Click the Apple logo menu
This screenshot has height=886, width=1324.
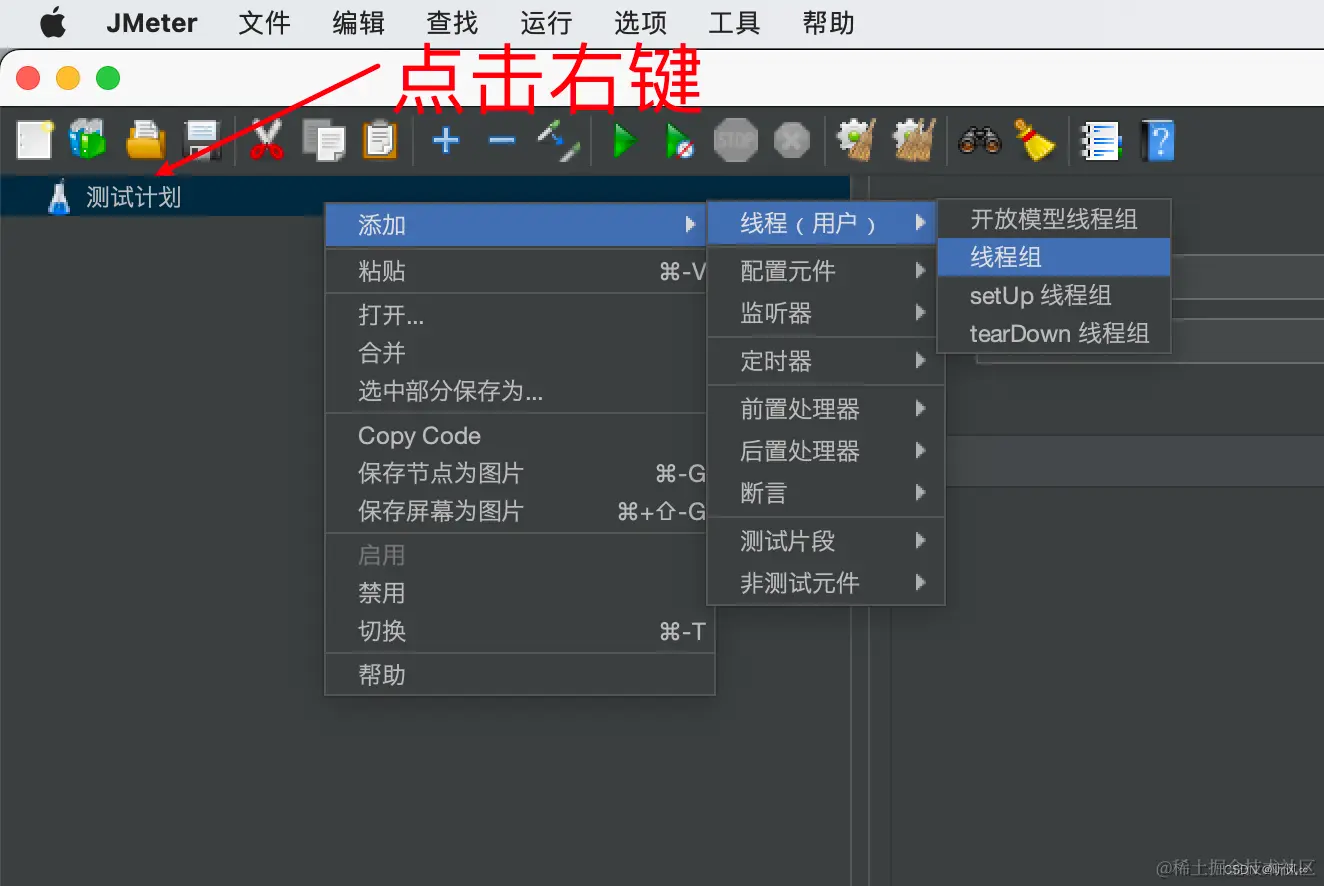point(52,23)
